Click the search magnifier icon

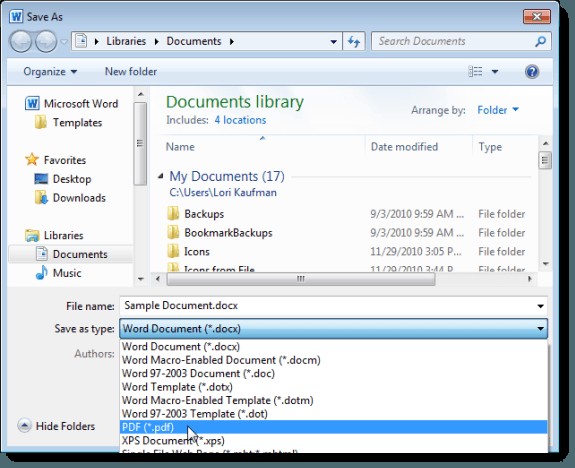(540, 41)
